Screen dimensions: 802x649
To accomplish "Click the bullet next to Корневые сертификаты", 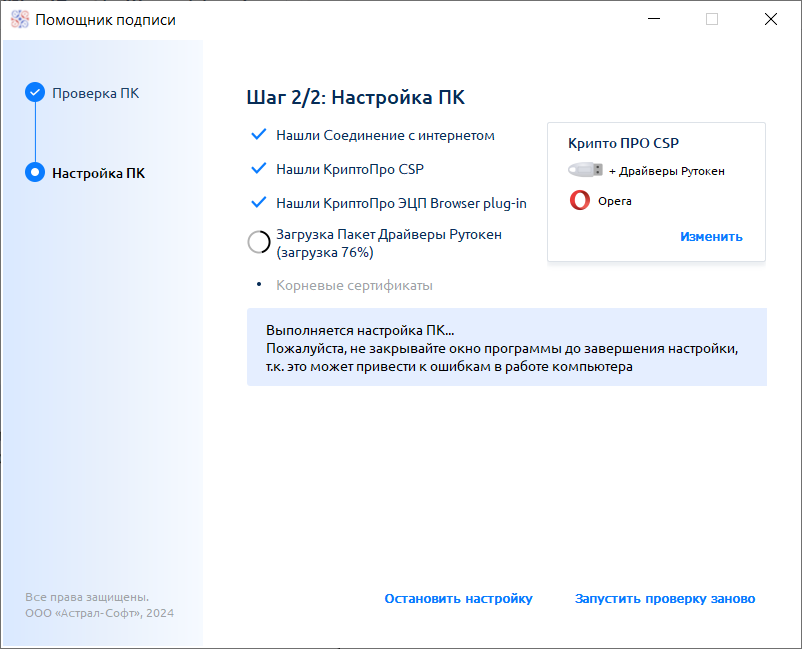I will (259, 284).
